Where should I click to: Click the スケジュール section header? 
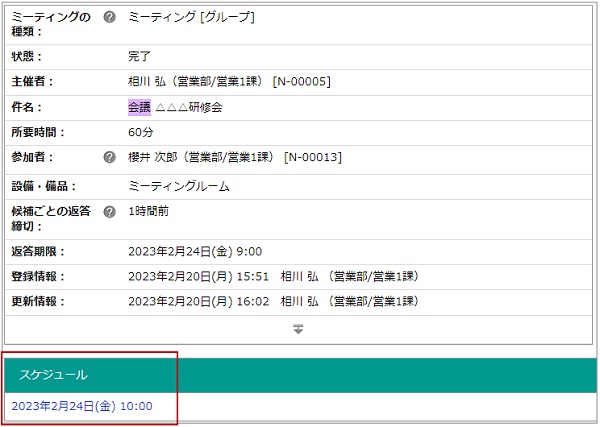300,375
